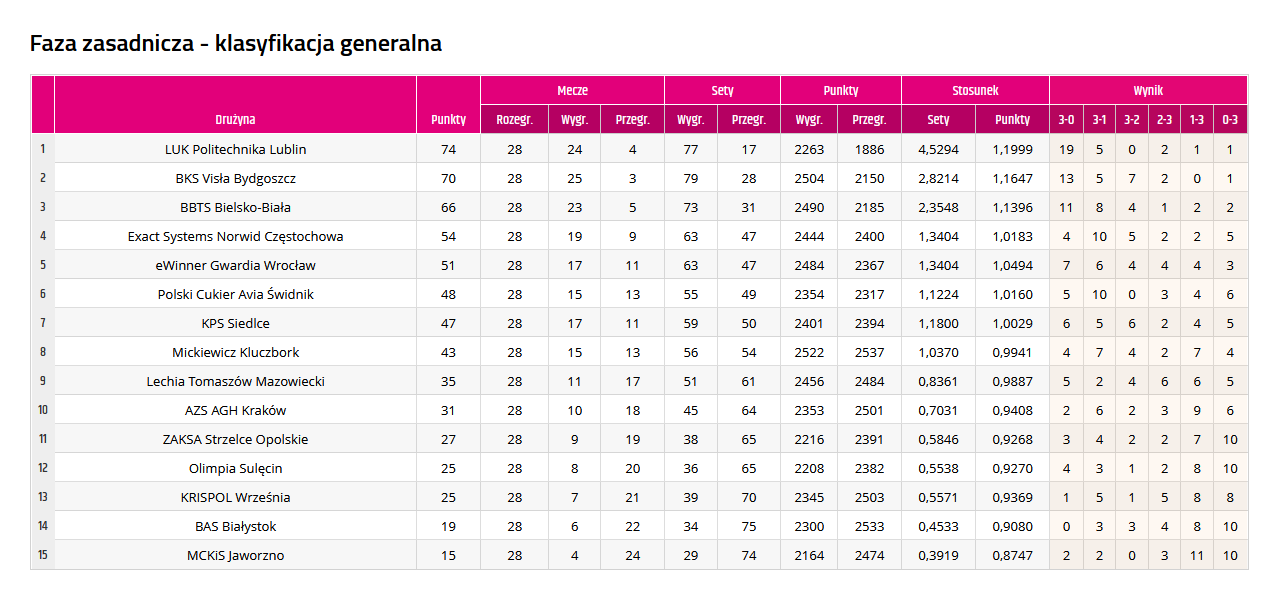
Task: Sort by Drużyna column header
Action: pyautogui.click(x=235, y=119)
